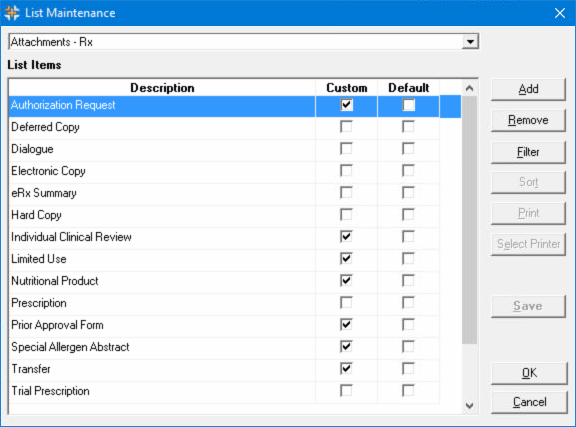Toggle Custom checkbox for Trial Prescription
The height and width of the screenshot is (427, 576).
(346, 391)
